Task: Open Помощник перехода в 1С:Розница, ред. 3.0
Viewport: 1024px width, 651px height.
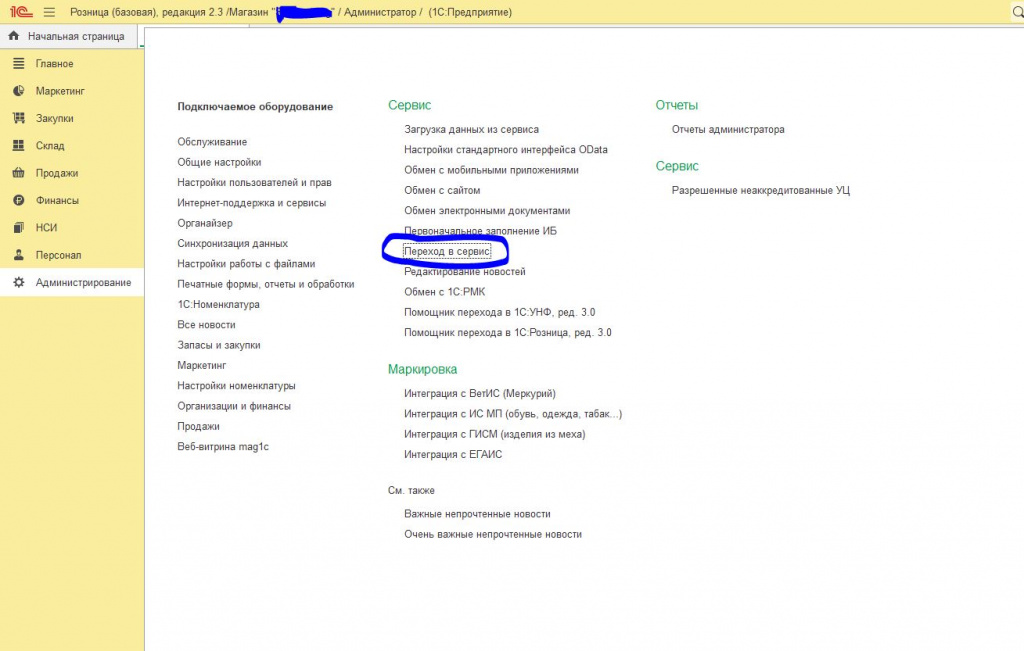Action: pyautogui.click(x=507, y=332)
